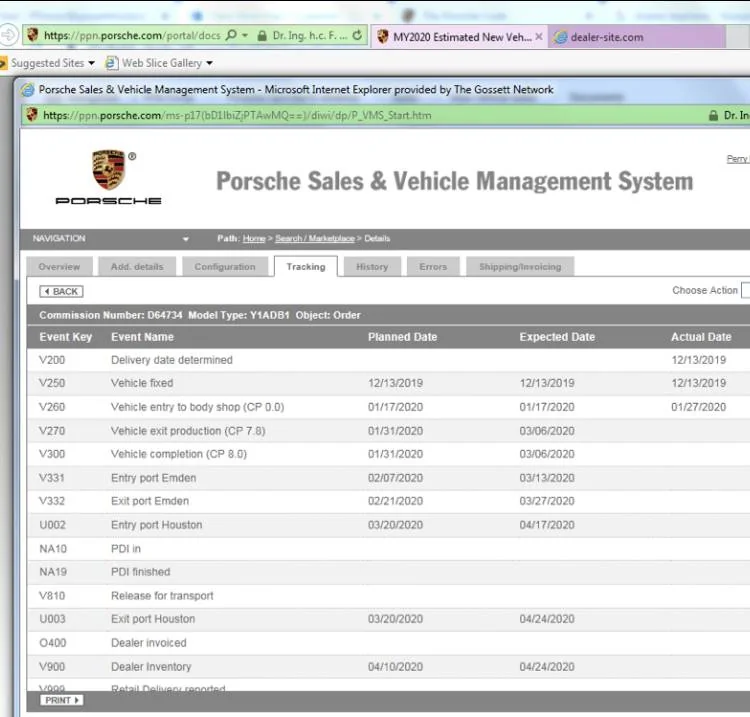Click 'Entry port Emden' event name
The height and width of the screenshot is (717, 750).
(x=154, y=477)
